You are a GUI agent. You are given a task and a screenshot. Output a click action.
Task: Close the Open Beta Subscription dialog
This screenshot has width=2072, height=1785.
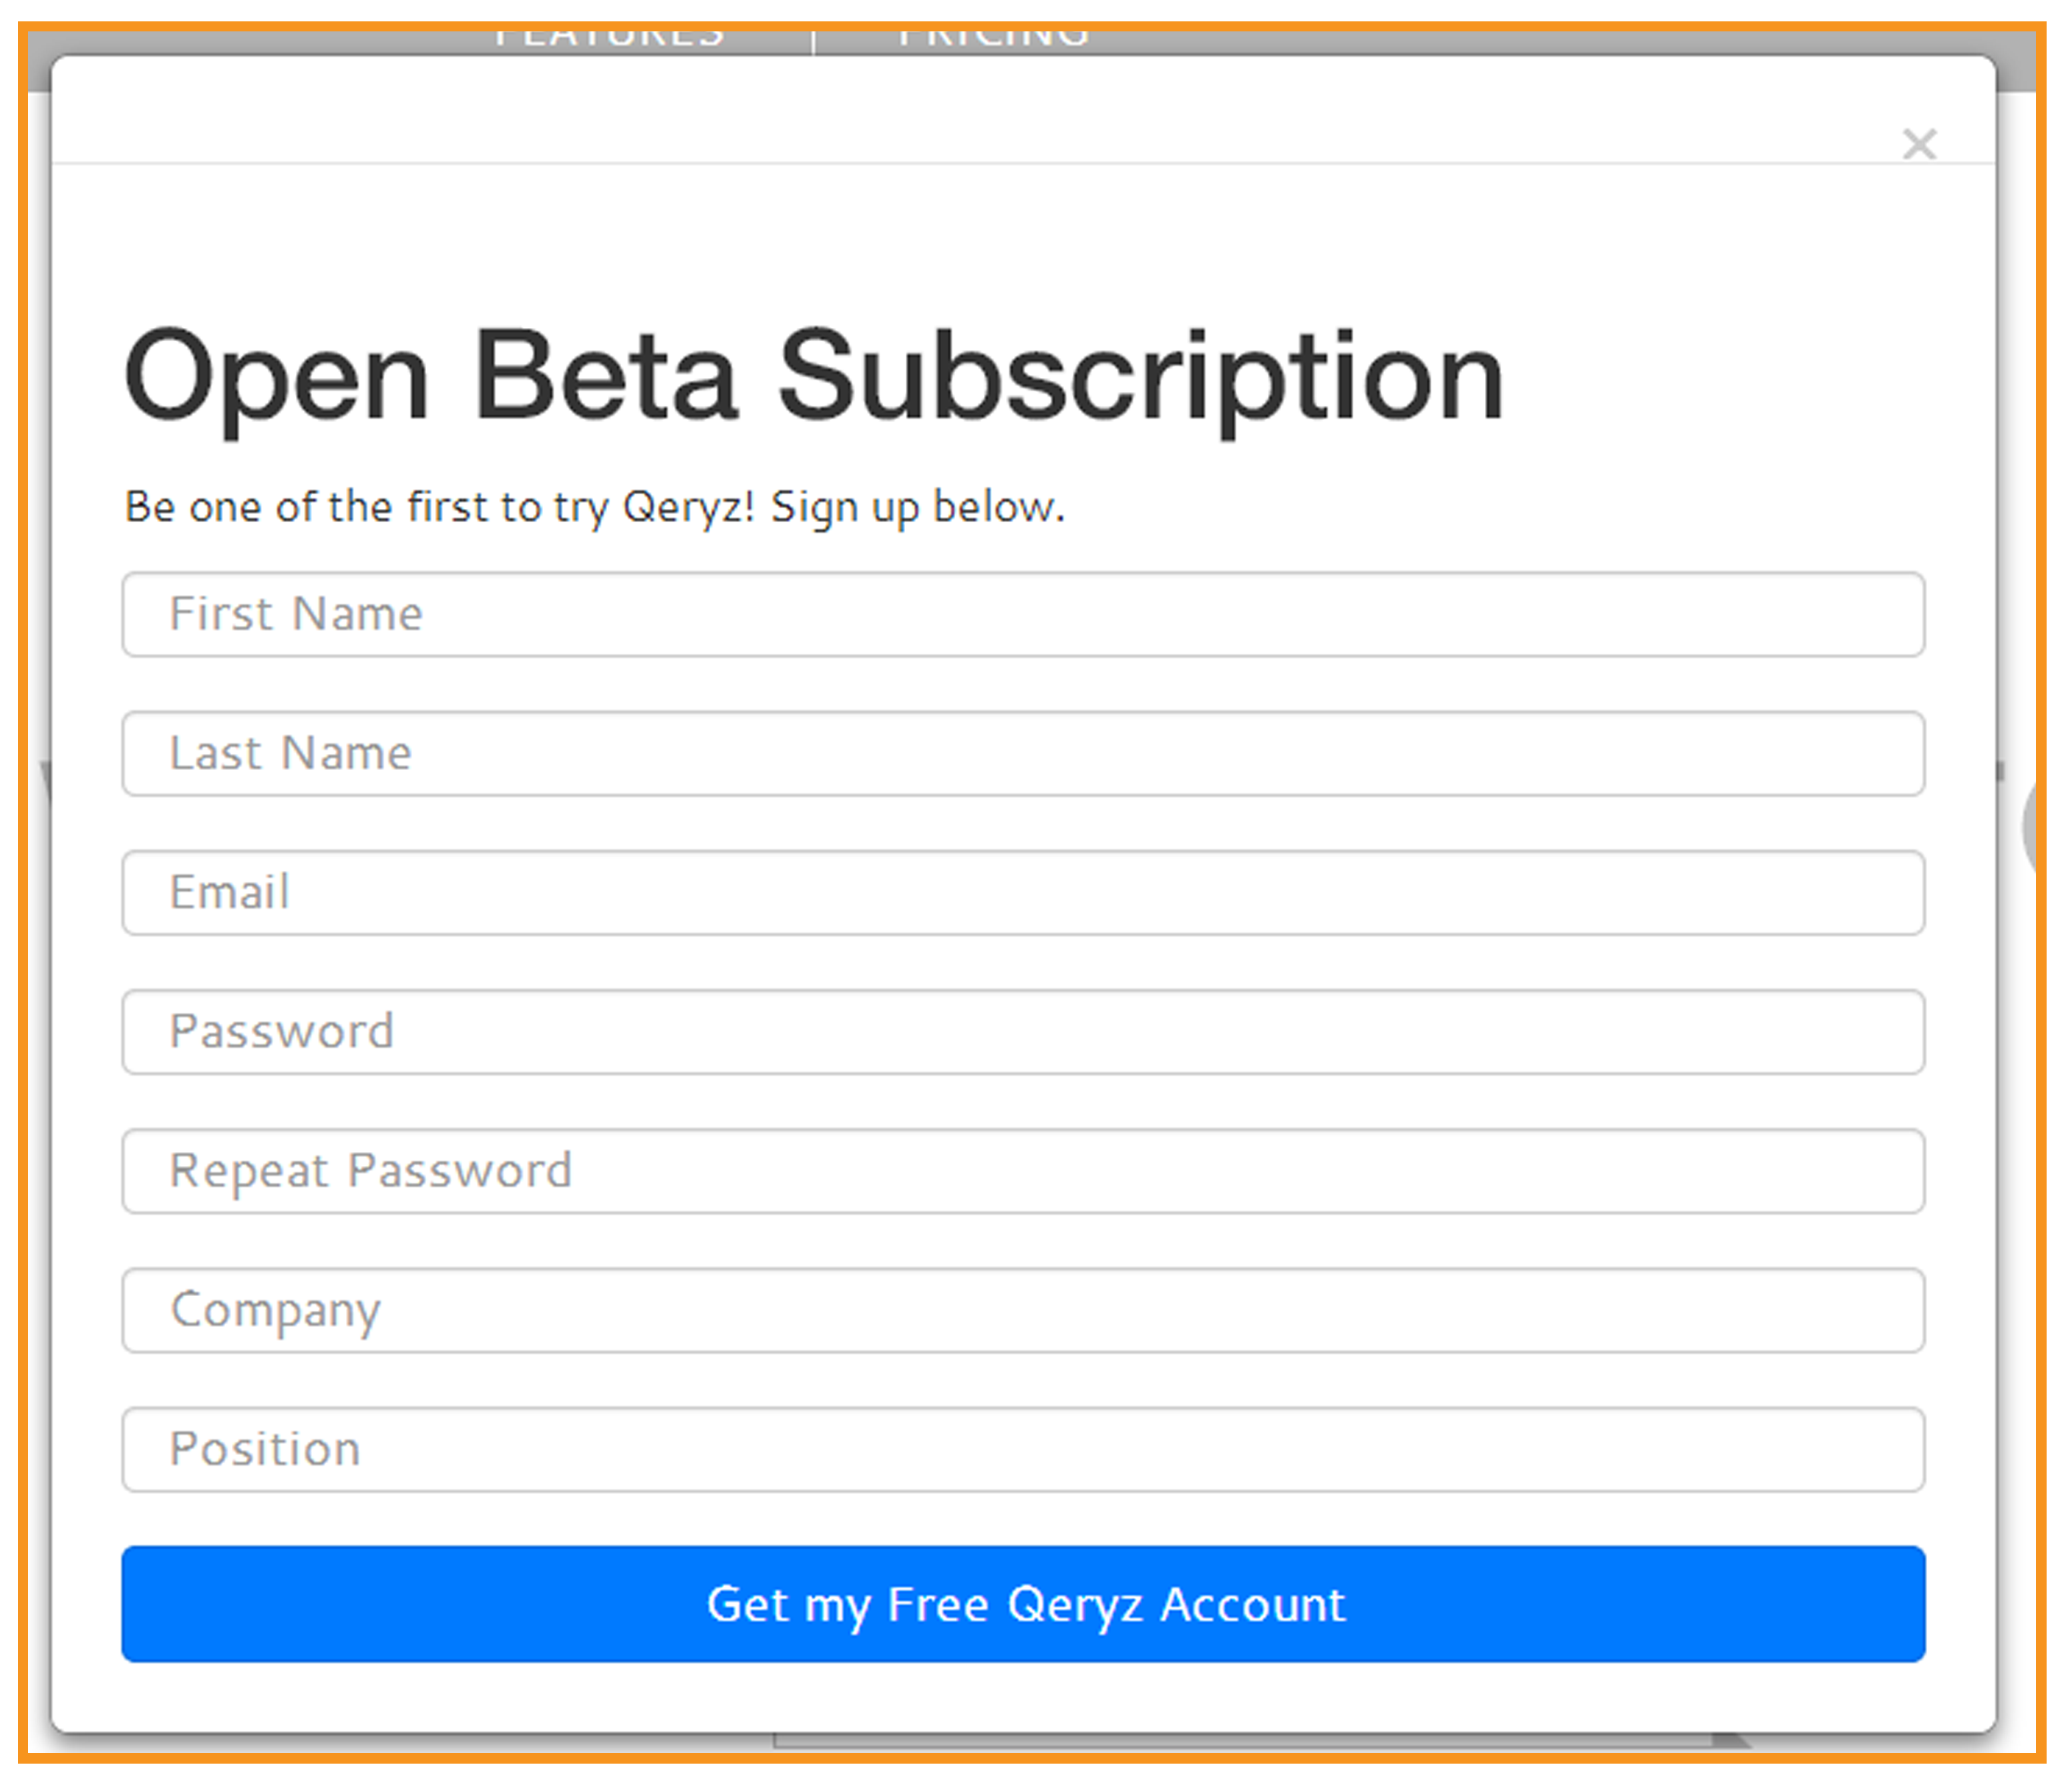pyautogui.click(x=1919, y=145)
